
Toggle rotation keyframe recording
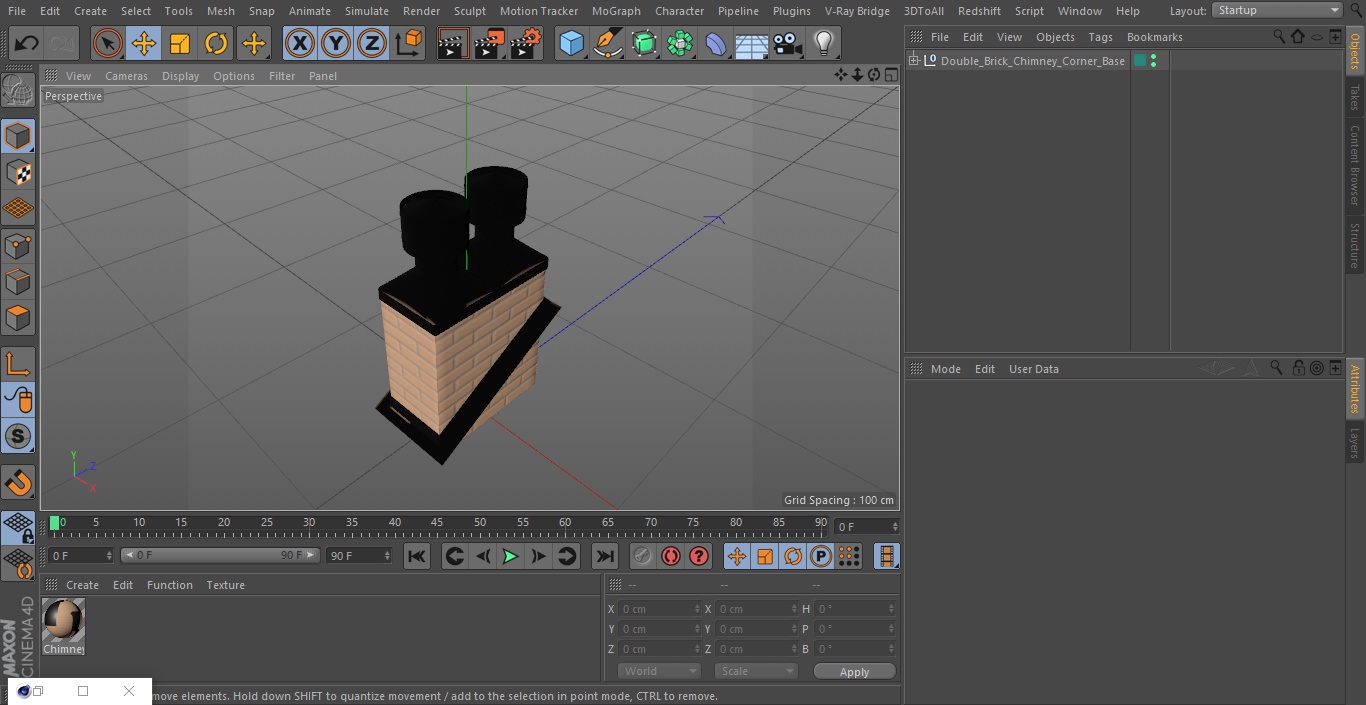pyautogui.click(x=793, y=556)
